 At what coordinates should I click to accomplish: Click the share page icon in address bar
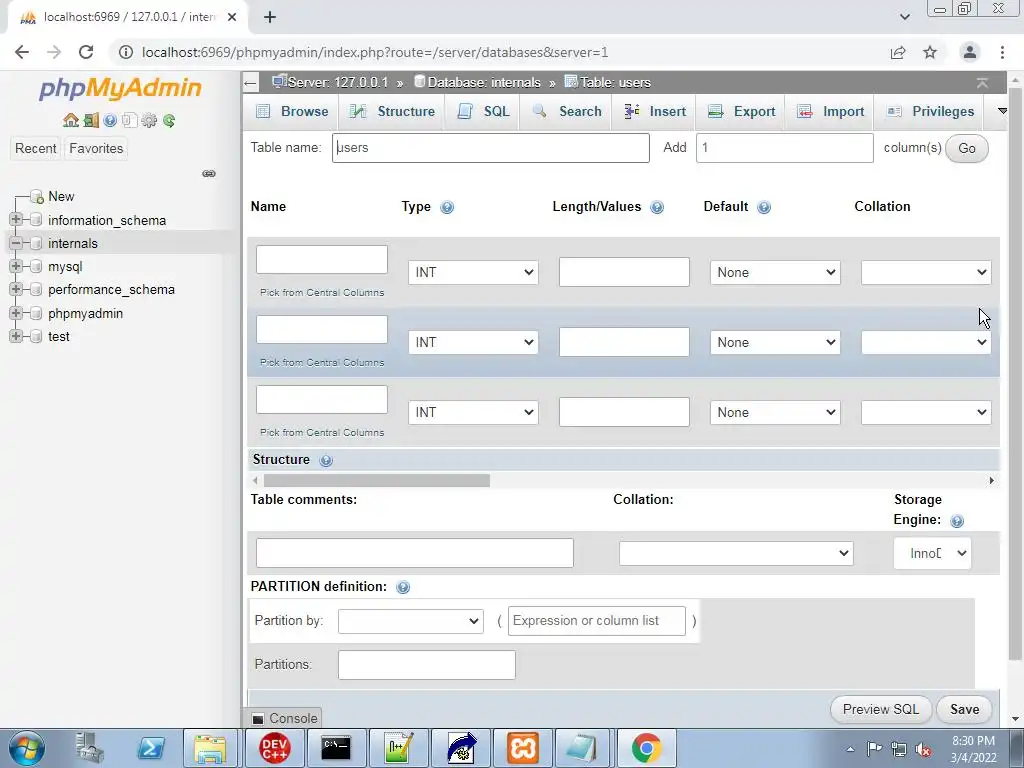[898, 52]
